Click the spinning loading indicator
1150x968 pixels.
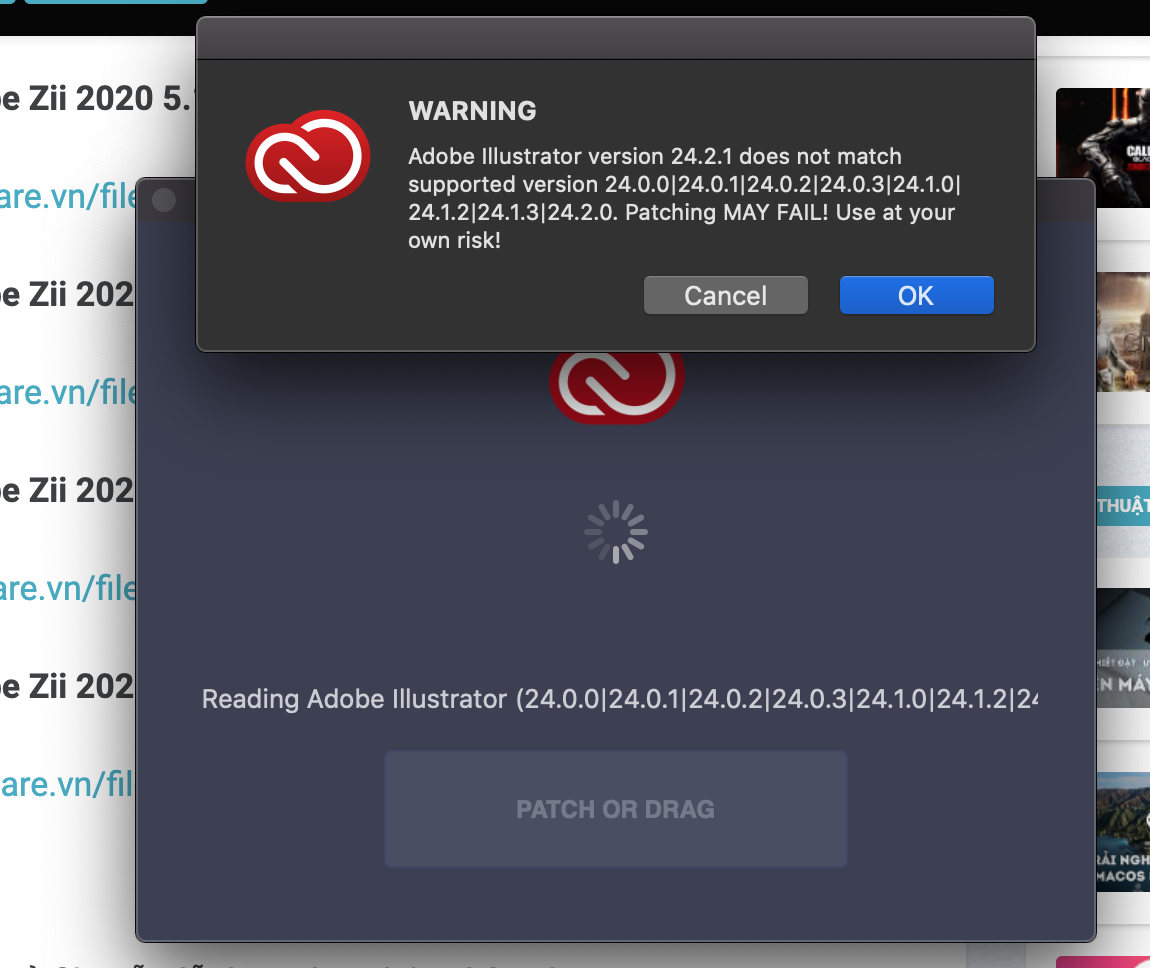[x=616, y=532]
